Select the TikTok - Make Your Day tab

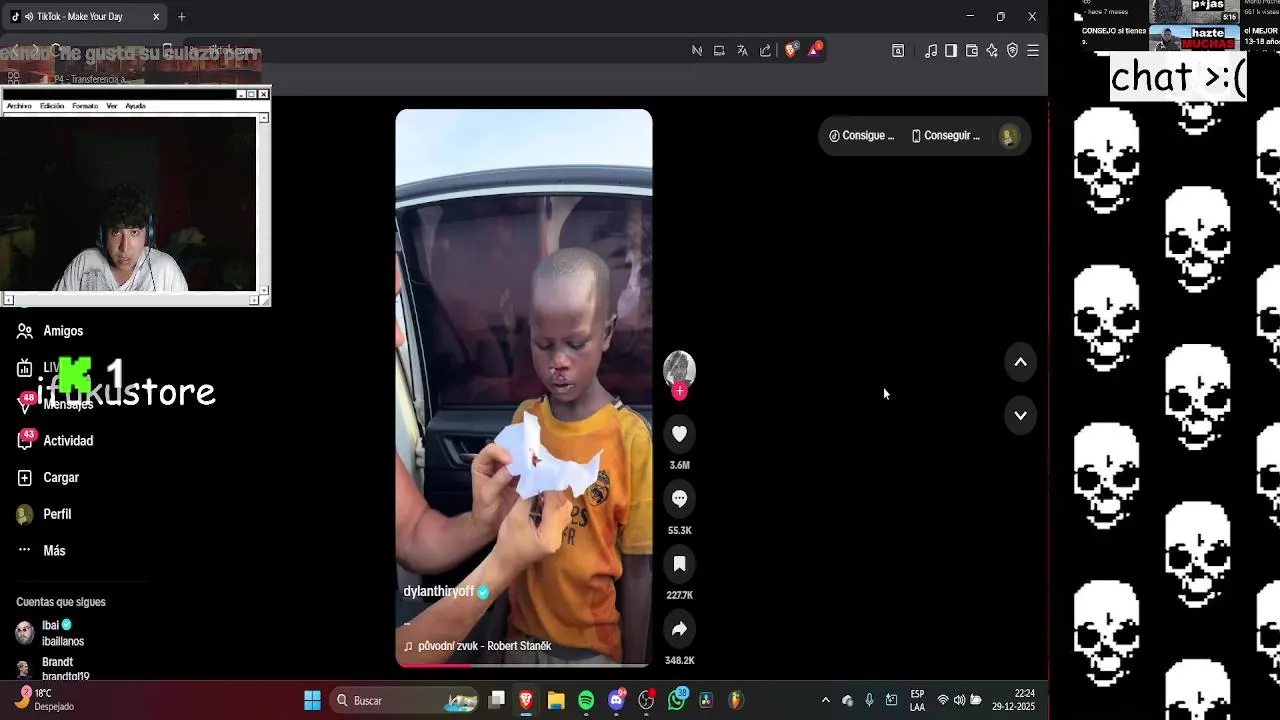coord(85,17)
